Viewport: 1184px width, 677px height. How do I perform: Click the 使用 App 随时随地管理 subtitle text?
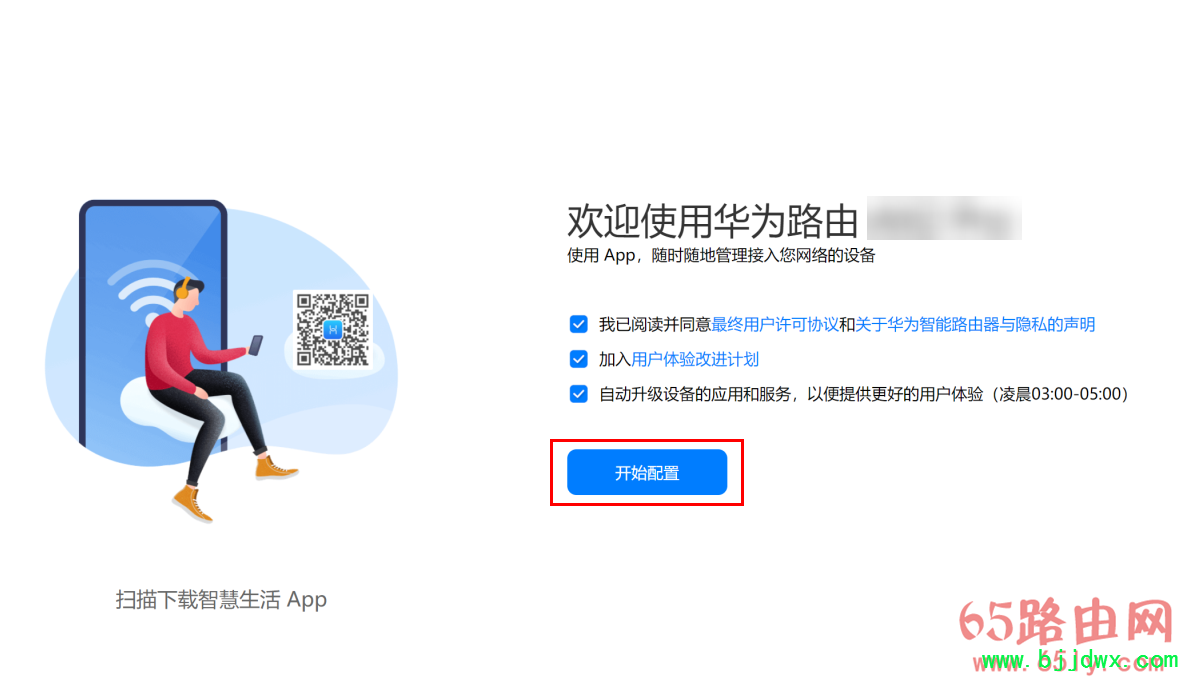pos(721,256)
